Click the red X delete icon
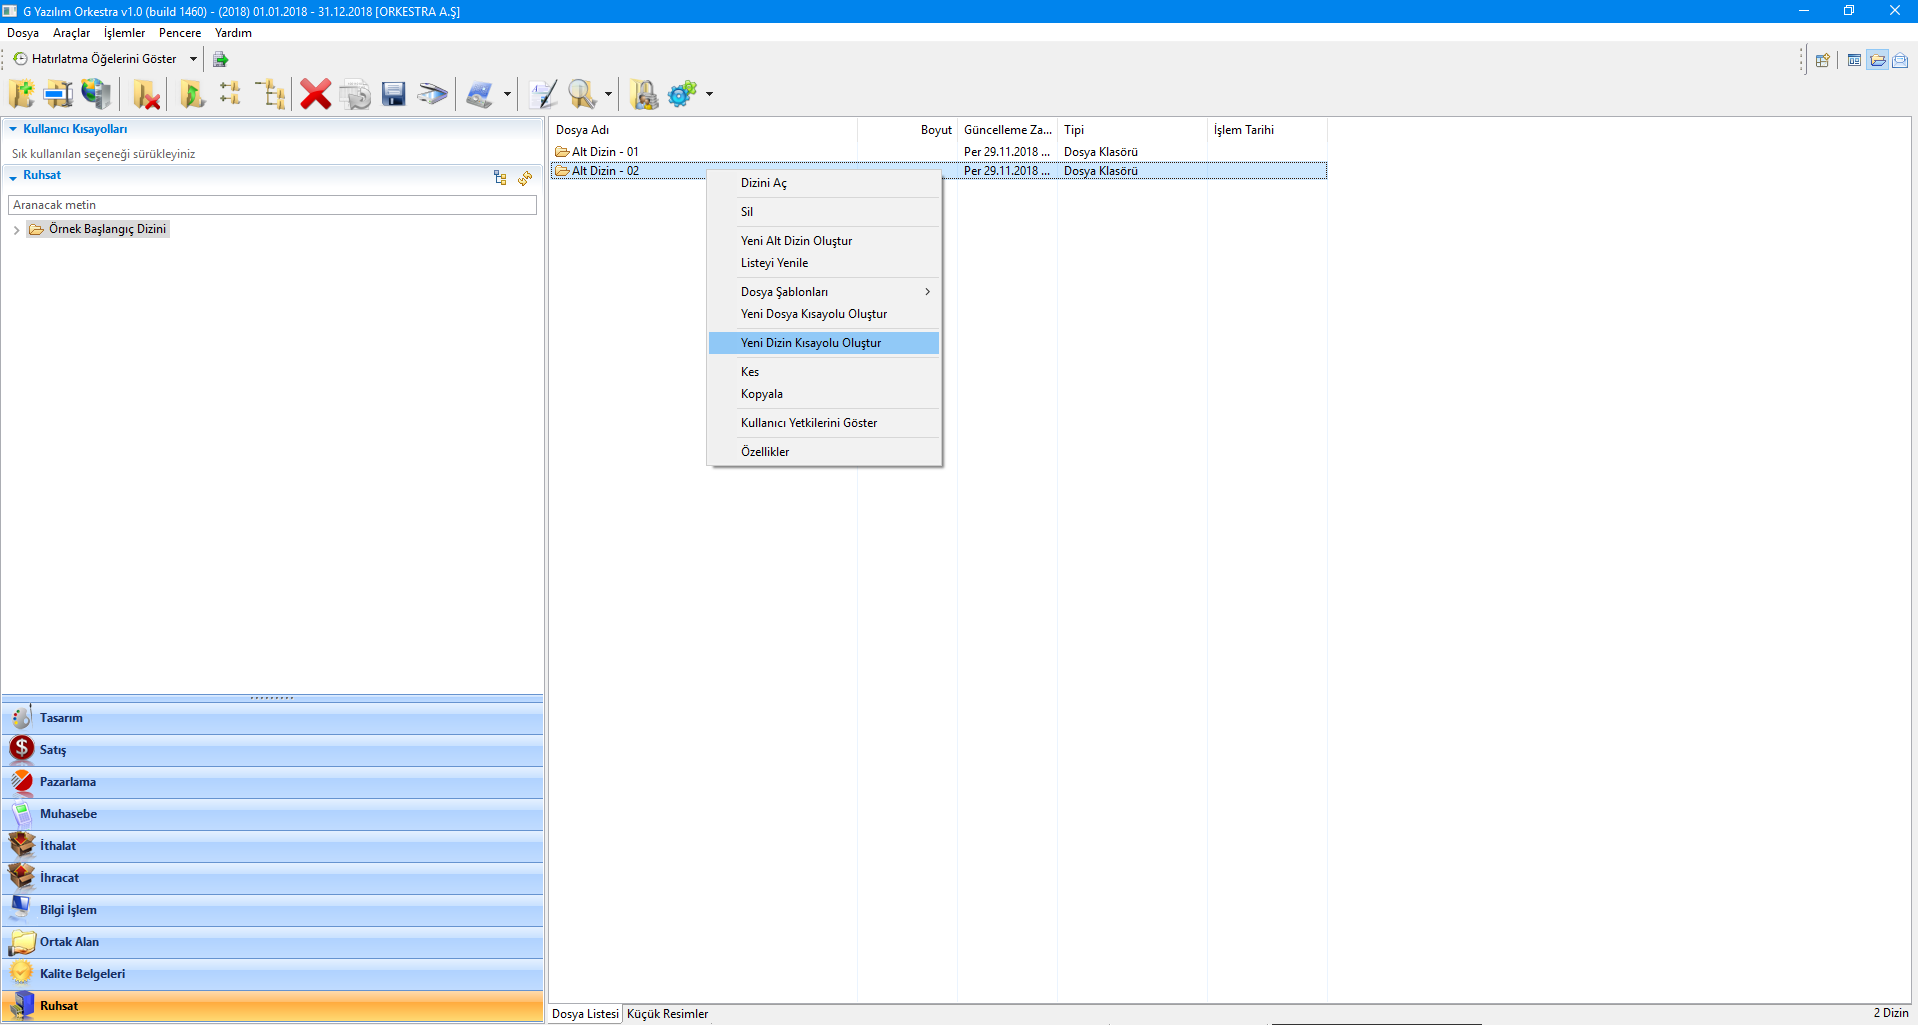 pos(315,94)
